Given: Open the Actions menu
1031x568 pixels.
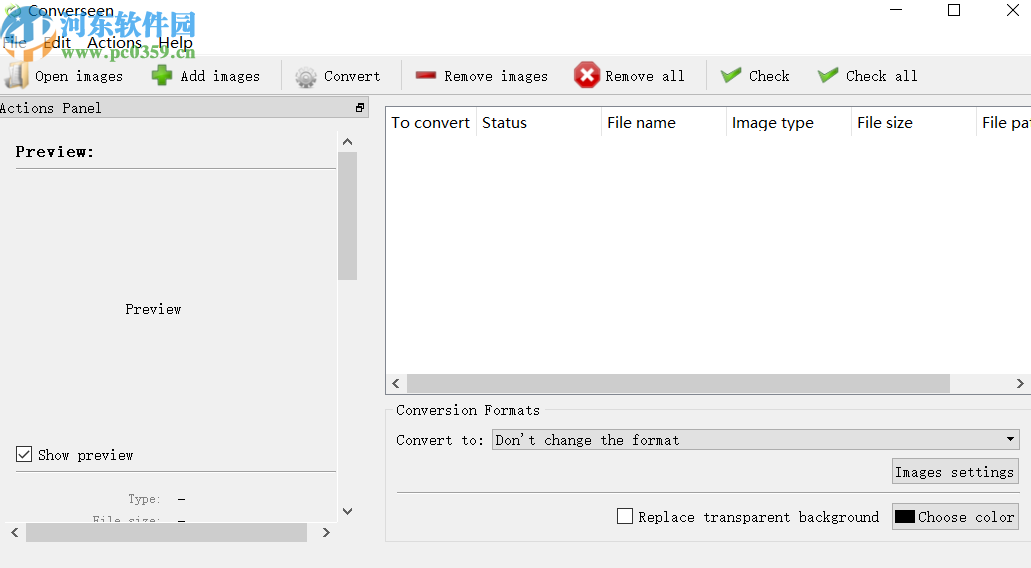Looking at the screenshot, I should pos(114,43).
